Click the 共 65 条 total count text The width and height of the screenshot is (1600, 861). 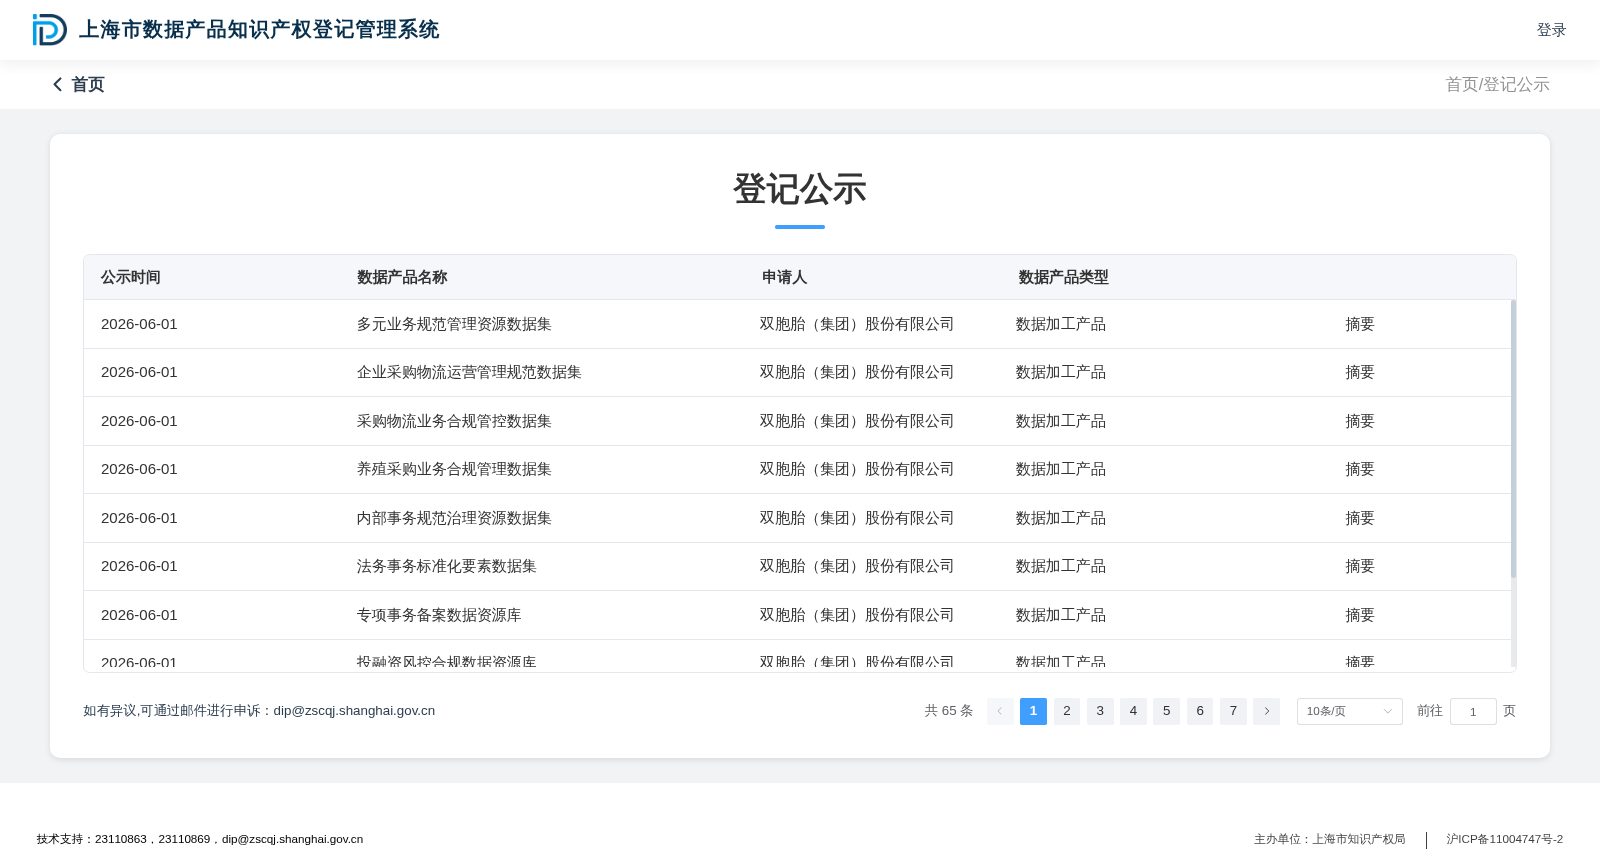(948, 711)
